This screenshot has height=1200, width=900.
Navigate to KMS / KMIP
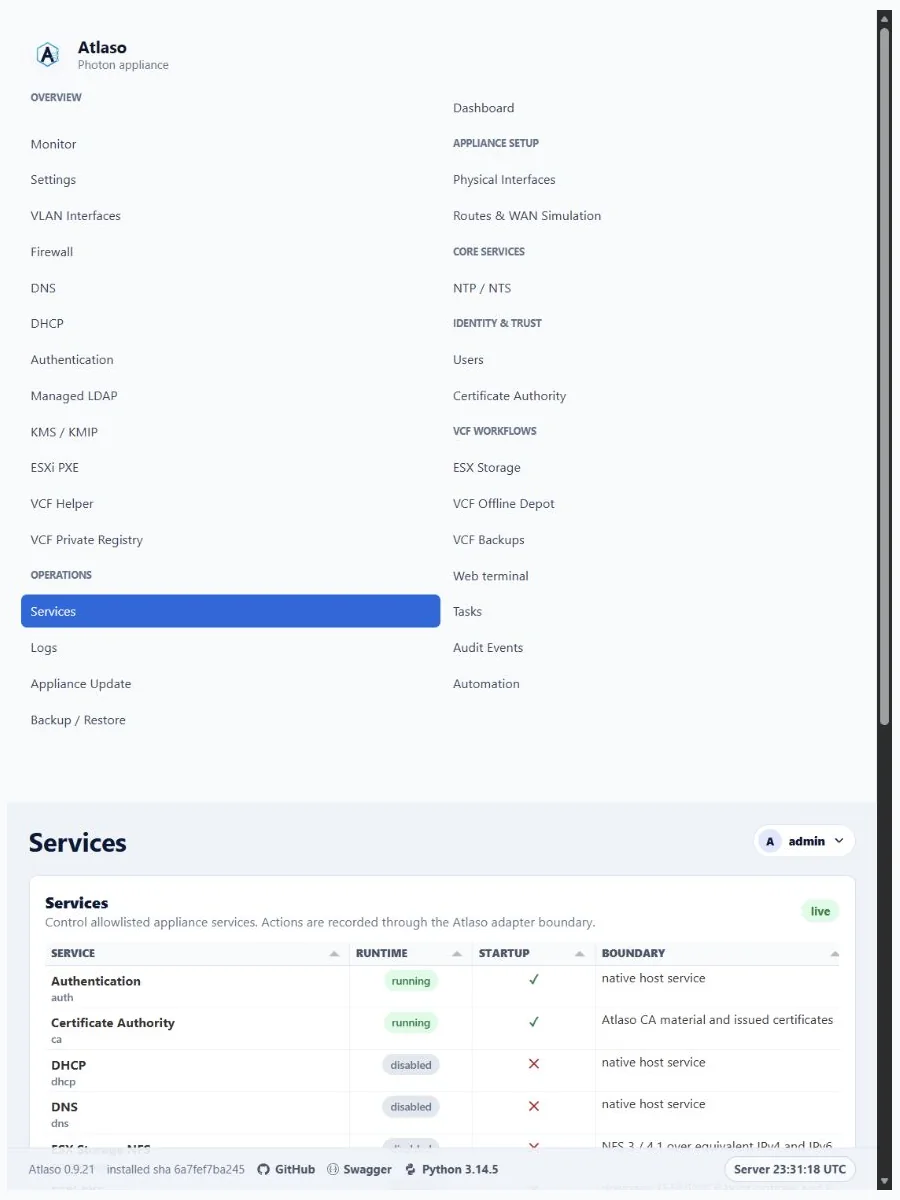coord(64,432)
